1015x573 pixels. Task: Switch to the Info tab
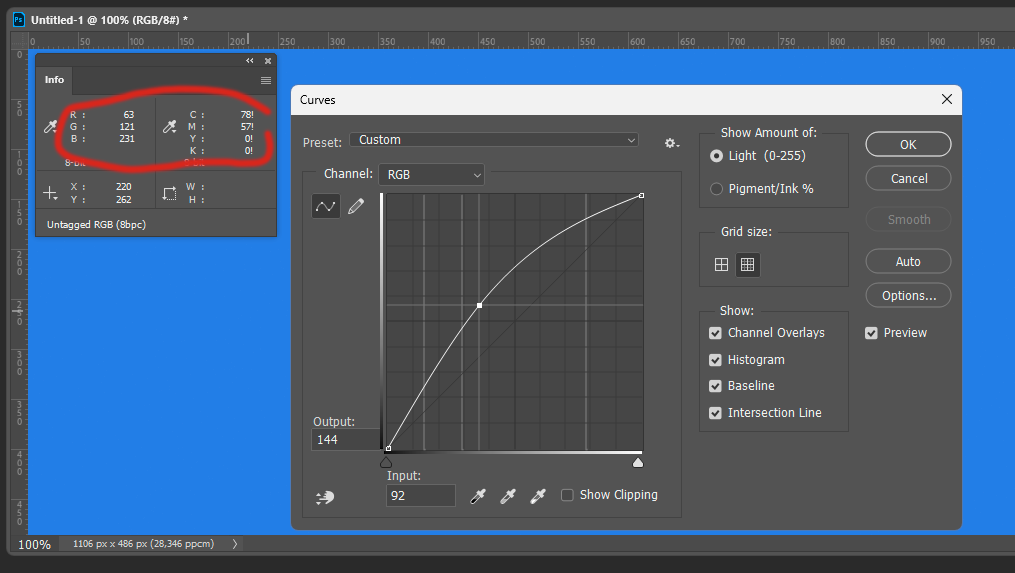tap(54, 80)
